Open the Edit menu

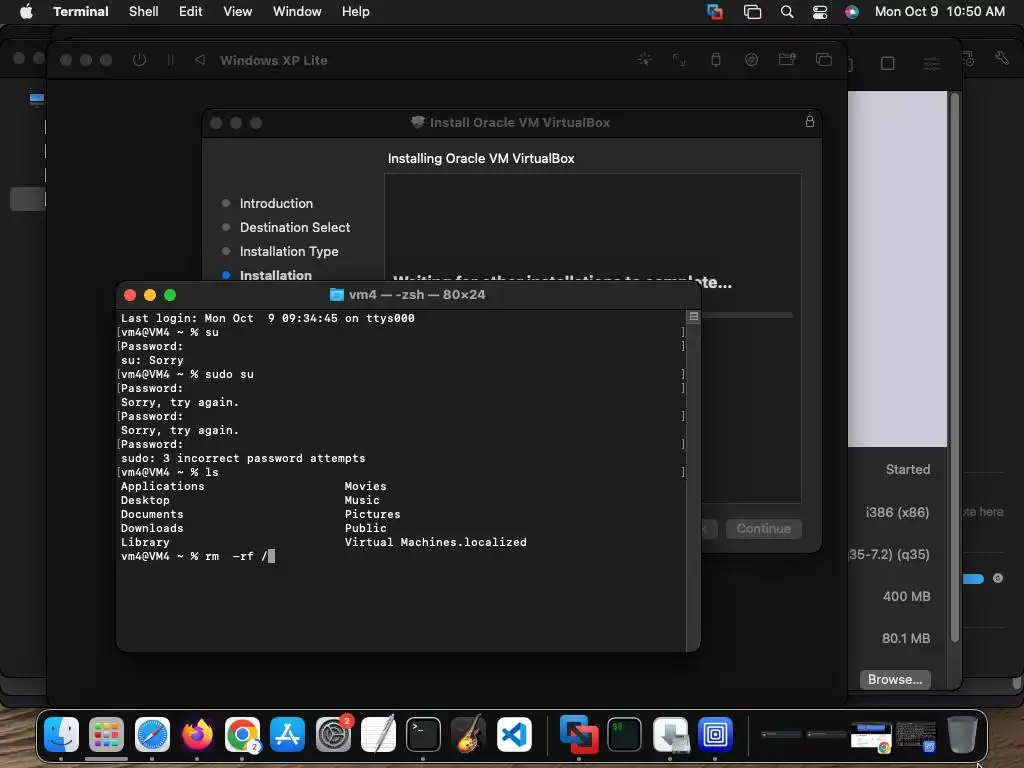click(x=191, y=12)
